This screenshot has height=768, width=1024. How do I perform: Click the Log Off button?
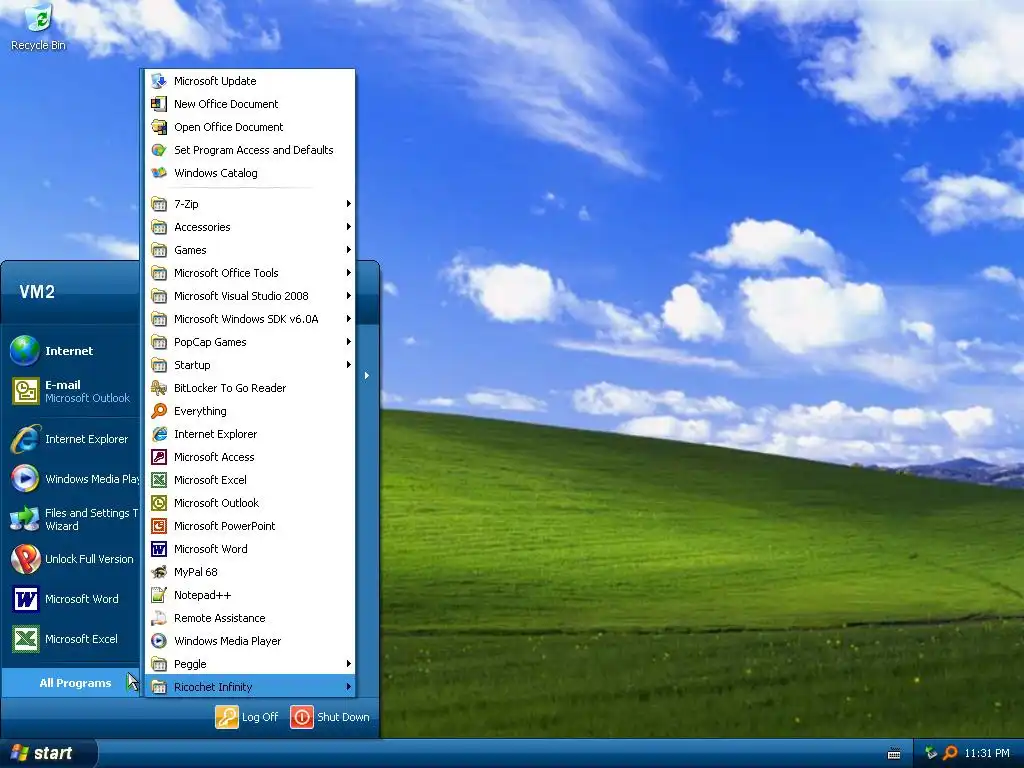tap(247, 717)
